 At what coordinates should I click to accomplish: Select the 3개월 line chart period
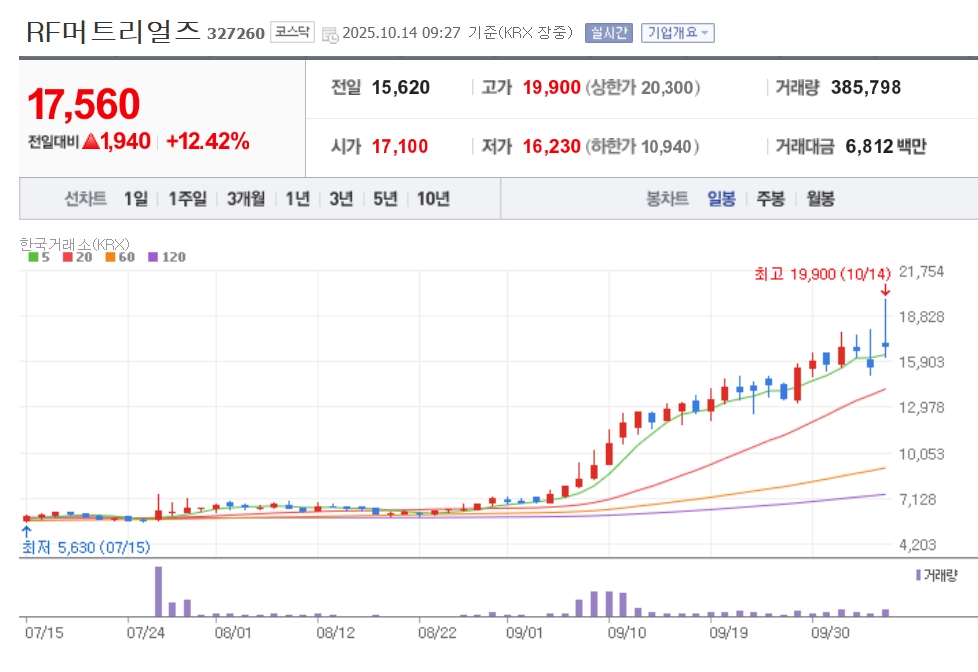(x=245, y=199)
